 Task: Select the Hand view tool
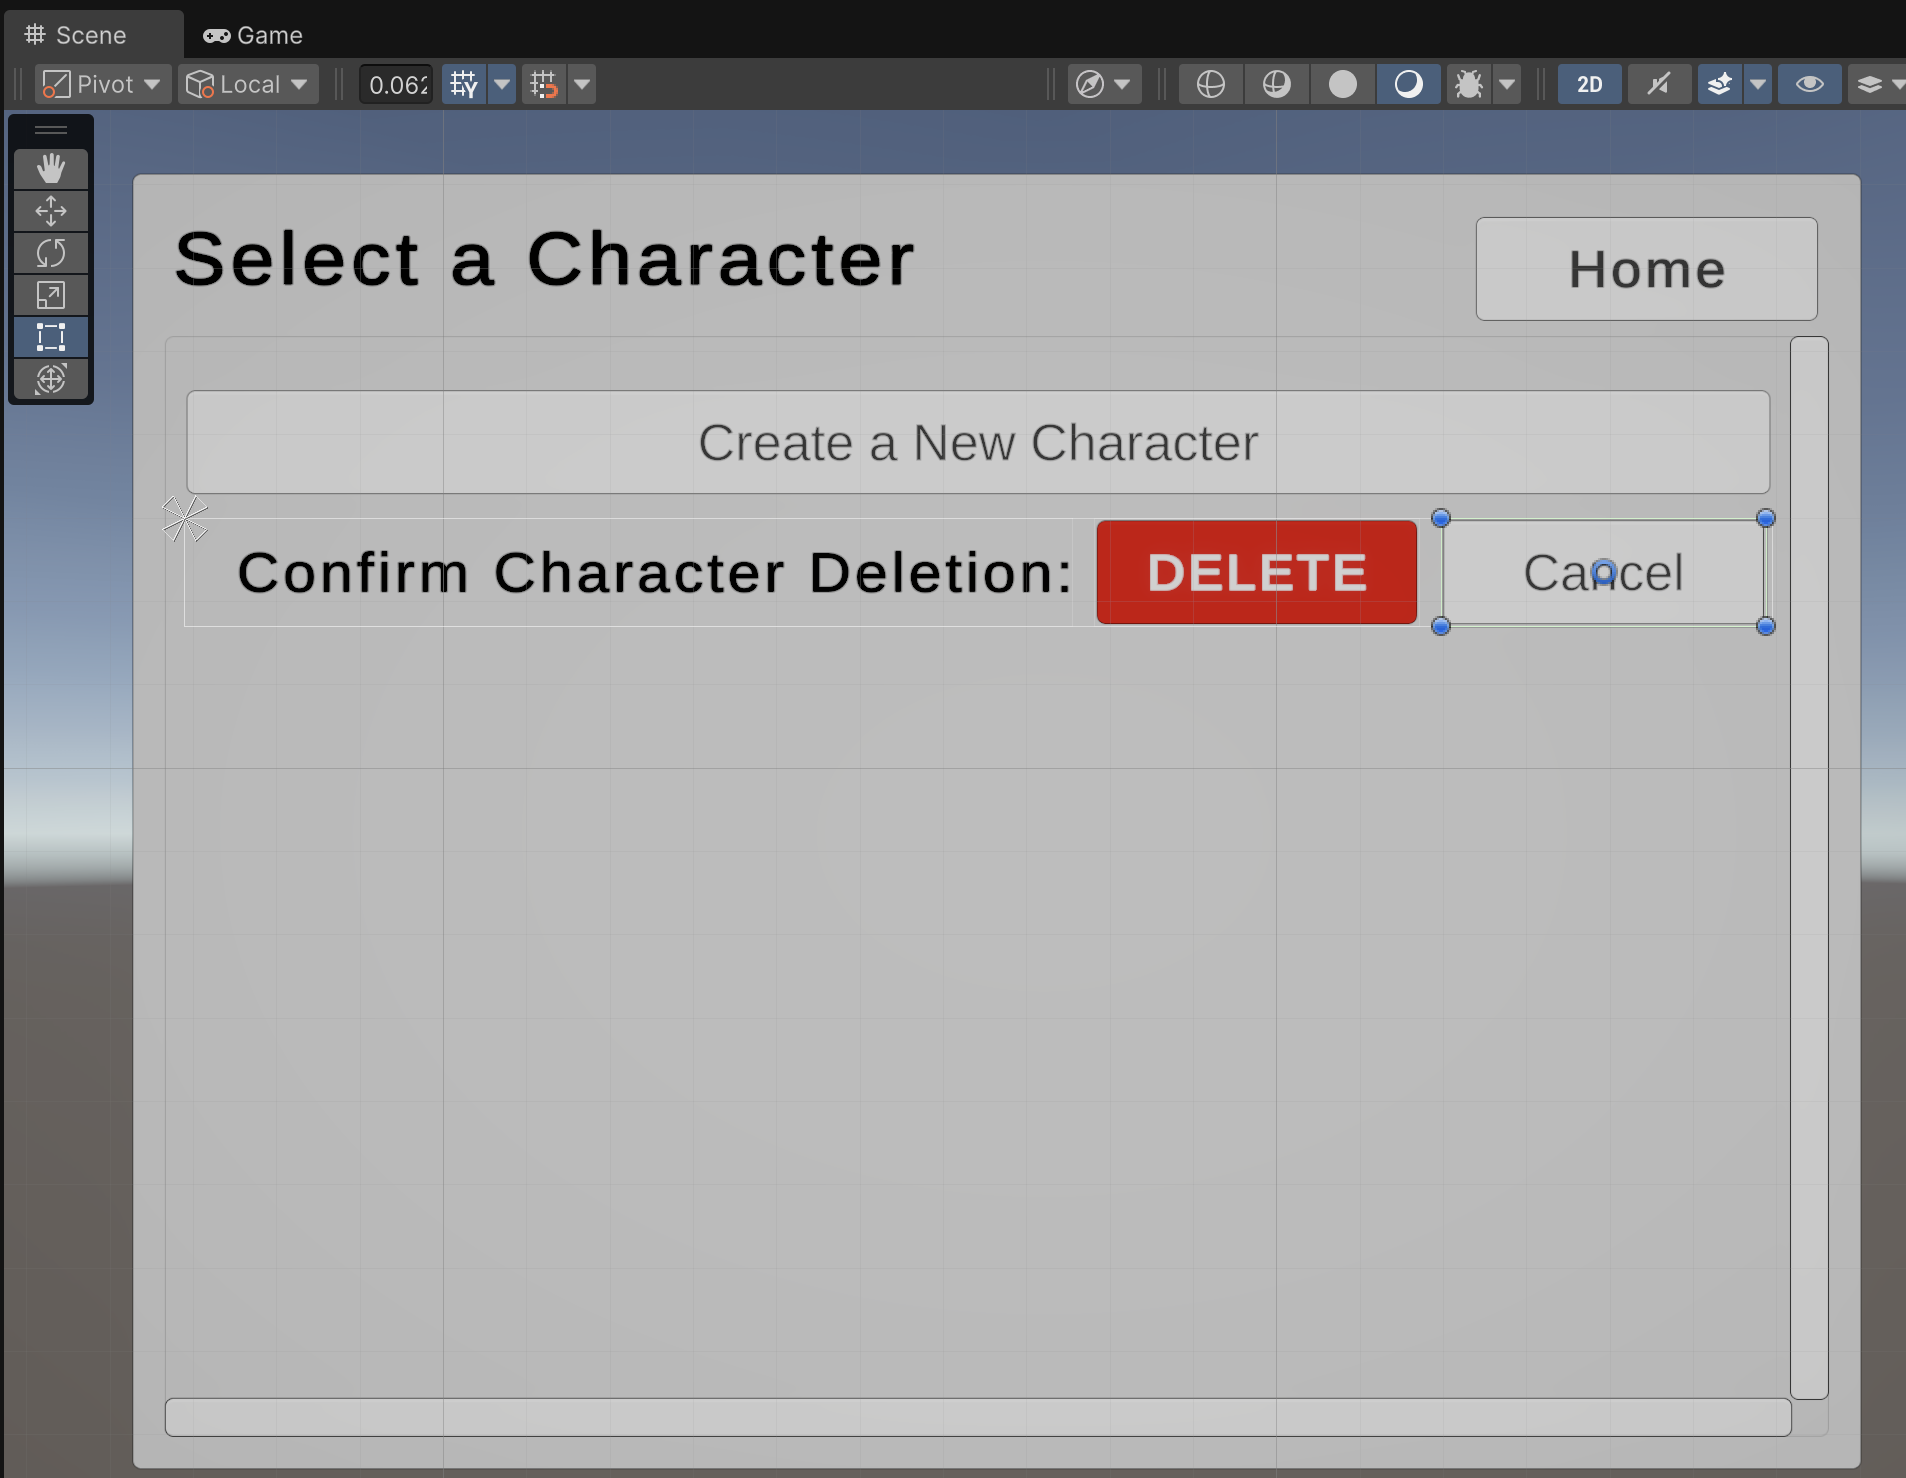51,169
